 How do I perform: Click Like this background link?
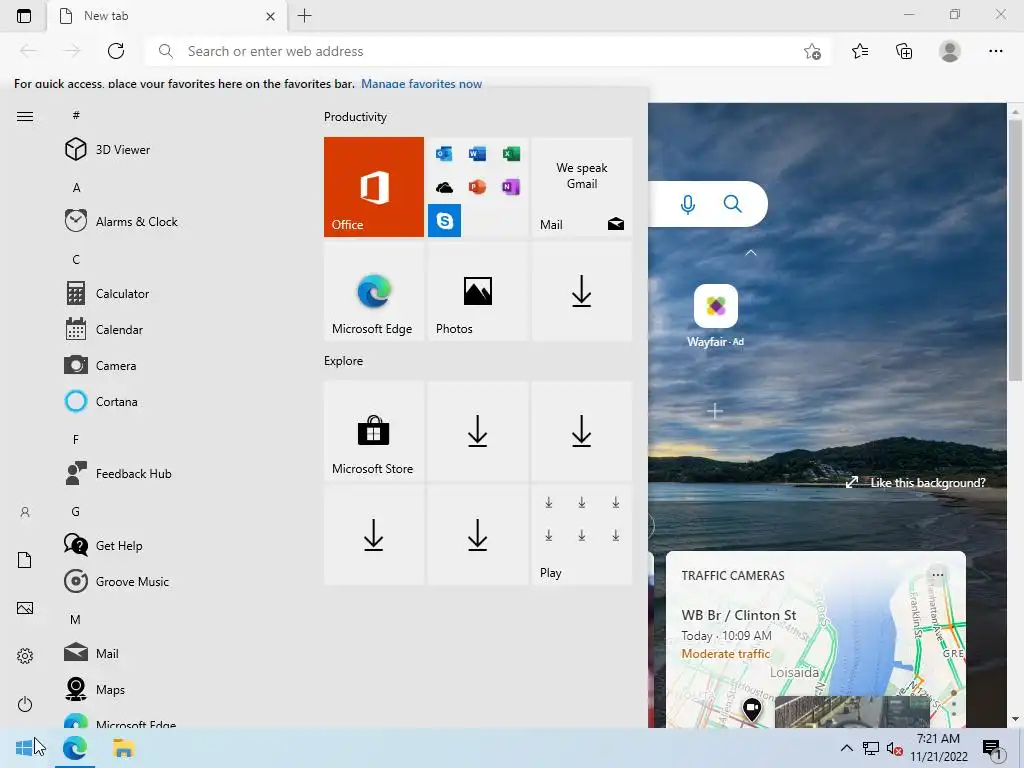click(x=915, y=483)
